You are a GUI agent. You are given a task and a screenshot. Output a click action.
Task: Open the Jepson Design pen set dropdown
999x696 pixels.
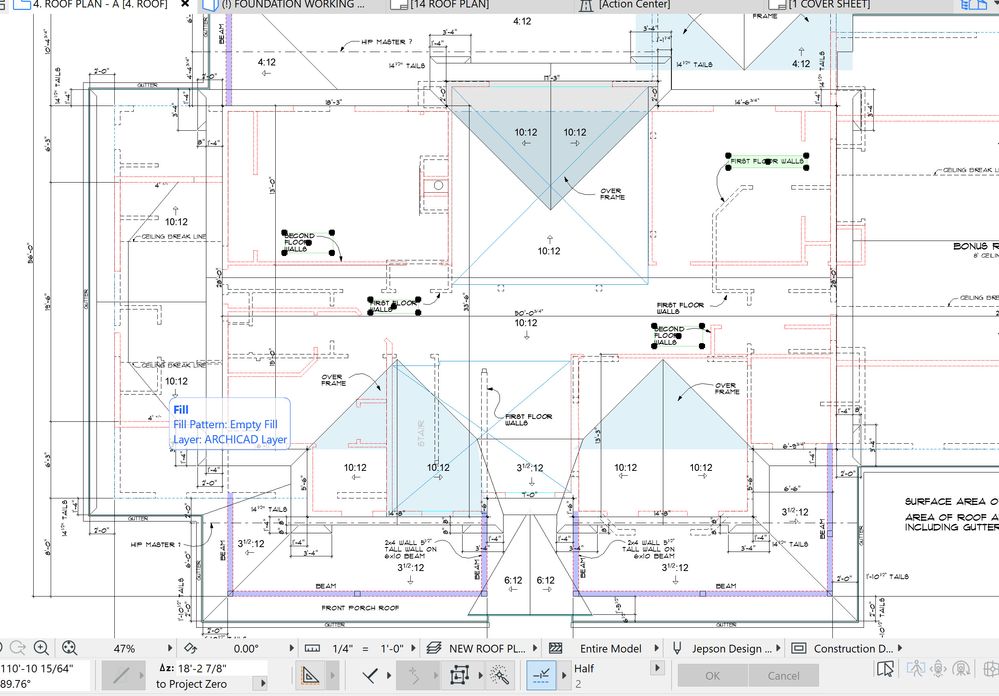(x=778, y=648)
